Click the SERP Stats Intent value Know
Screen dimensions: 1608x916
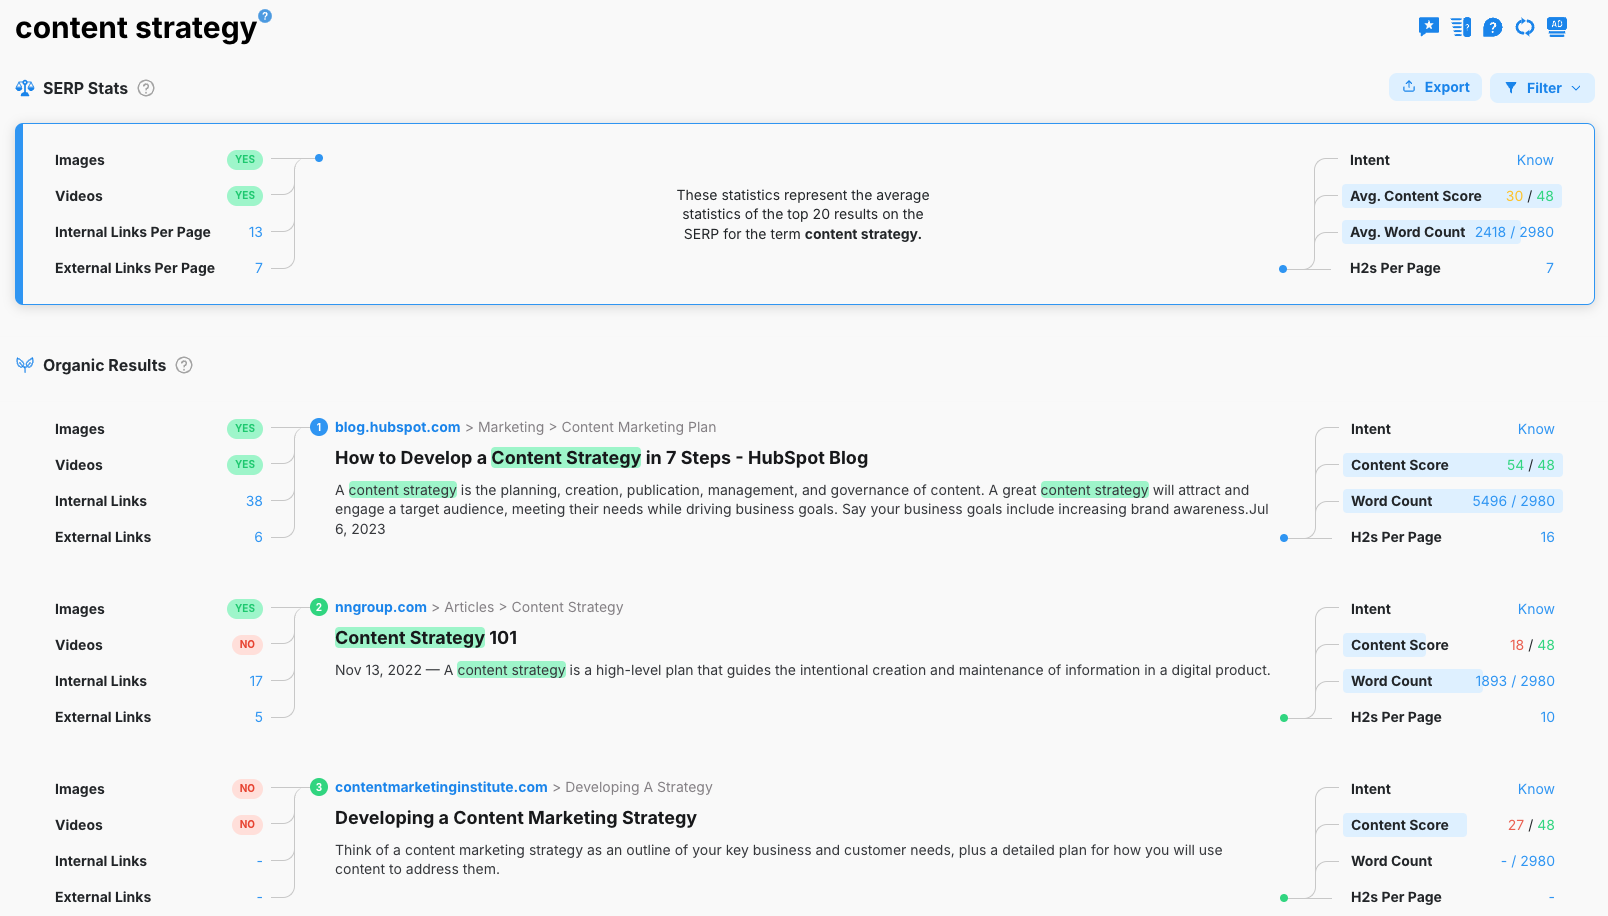pyautogui.click(x=1535, y=160)
